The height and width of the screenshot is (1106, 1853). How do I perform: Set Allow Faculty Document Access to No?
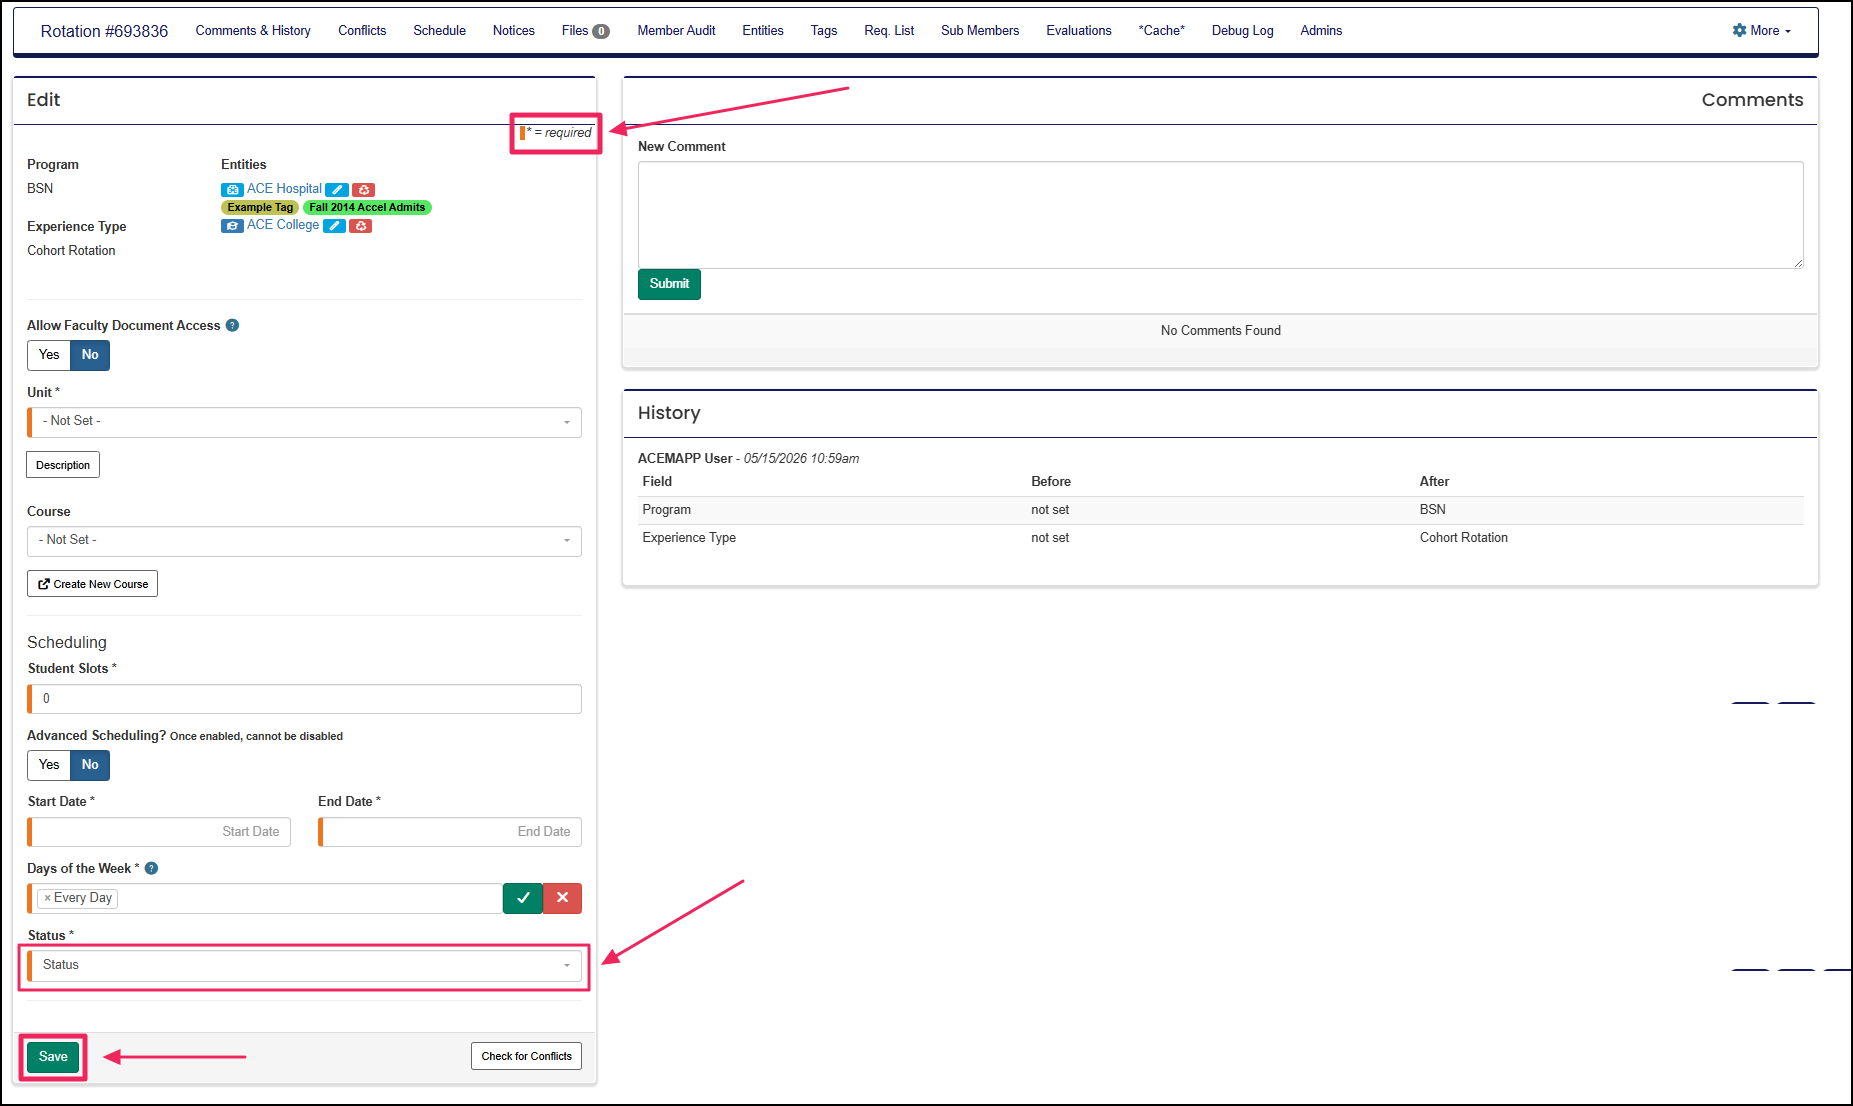click(90, 355)
